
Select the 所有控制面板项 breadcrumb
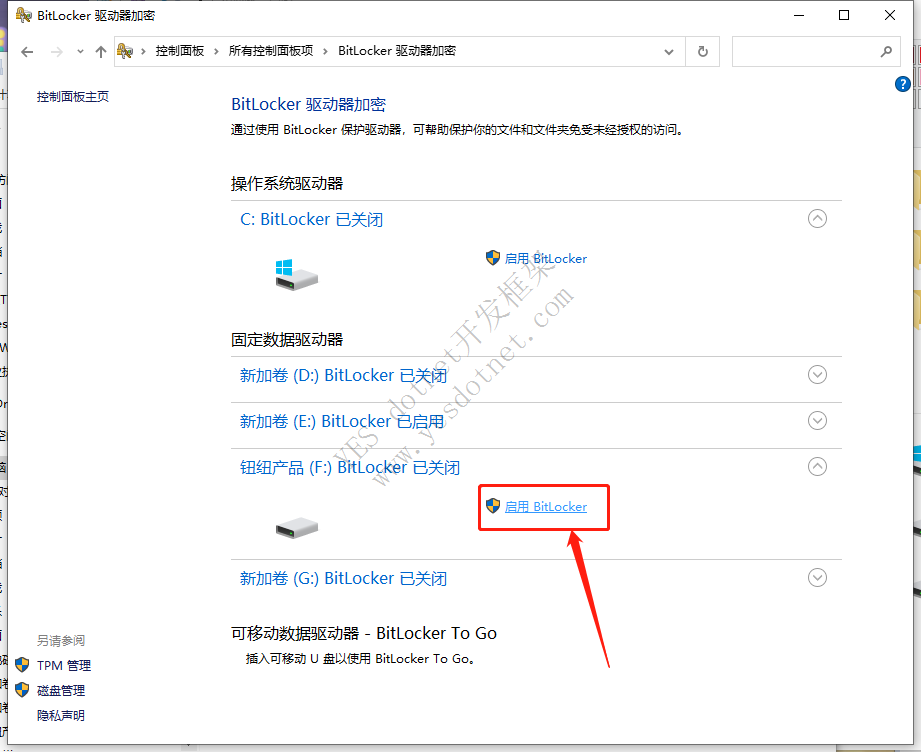271,51
